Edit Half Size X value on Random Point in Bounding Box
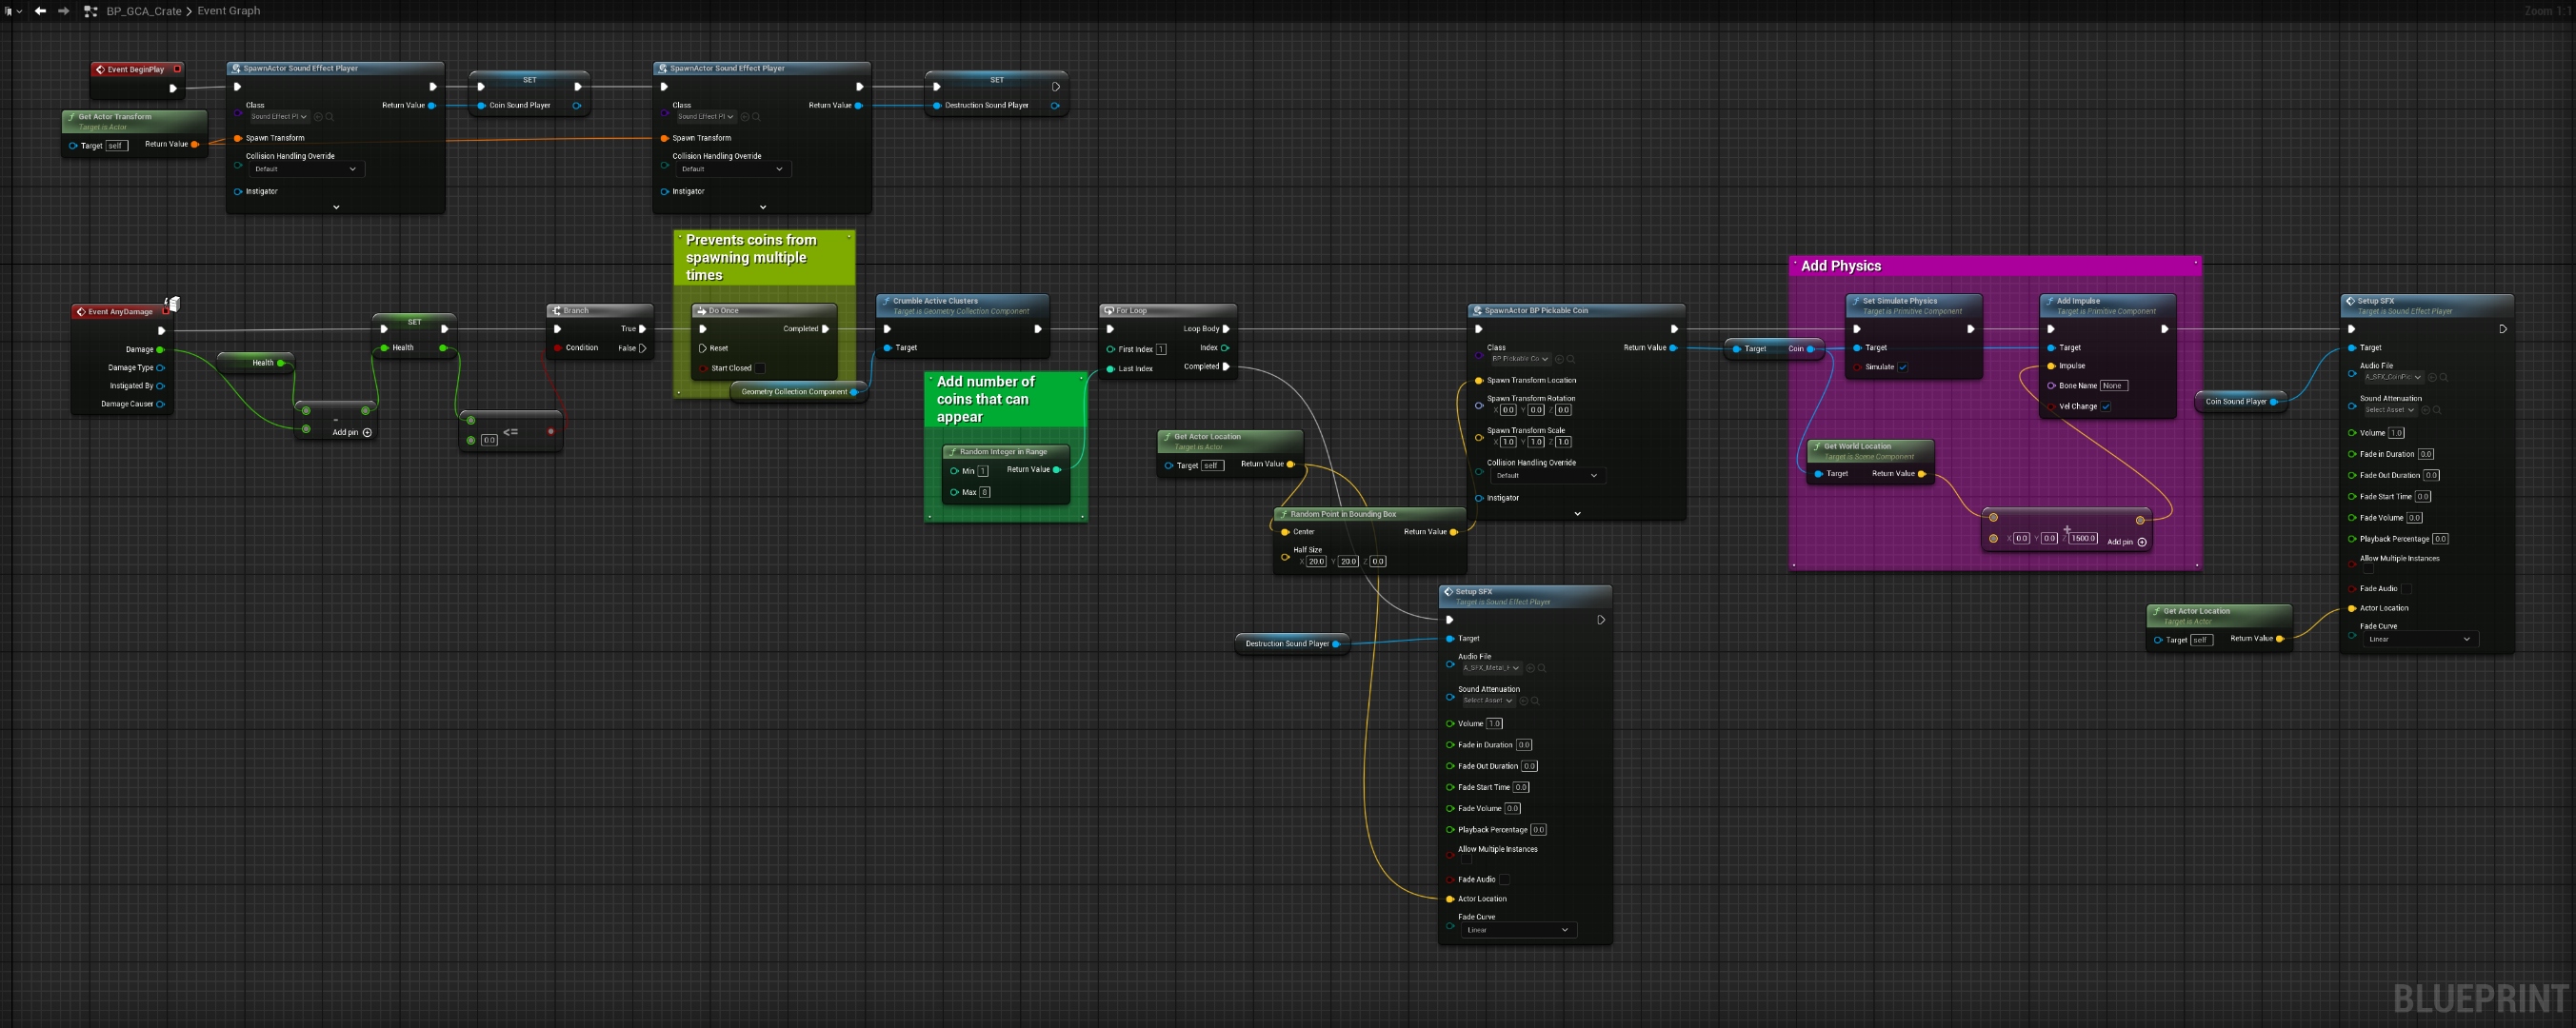The image size is (2576, 1028). pyautogui.click(x=1316, y=561)
